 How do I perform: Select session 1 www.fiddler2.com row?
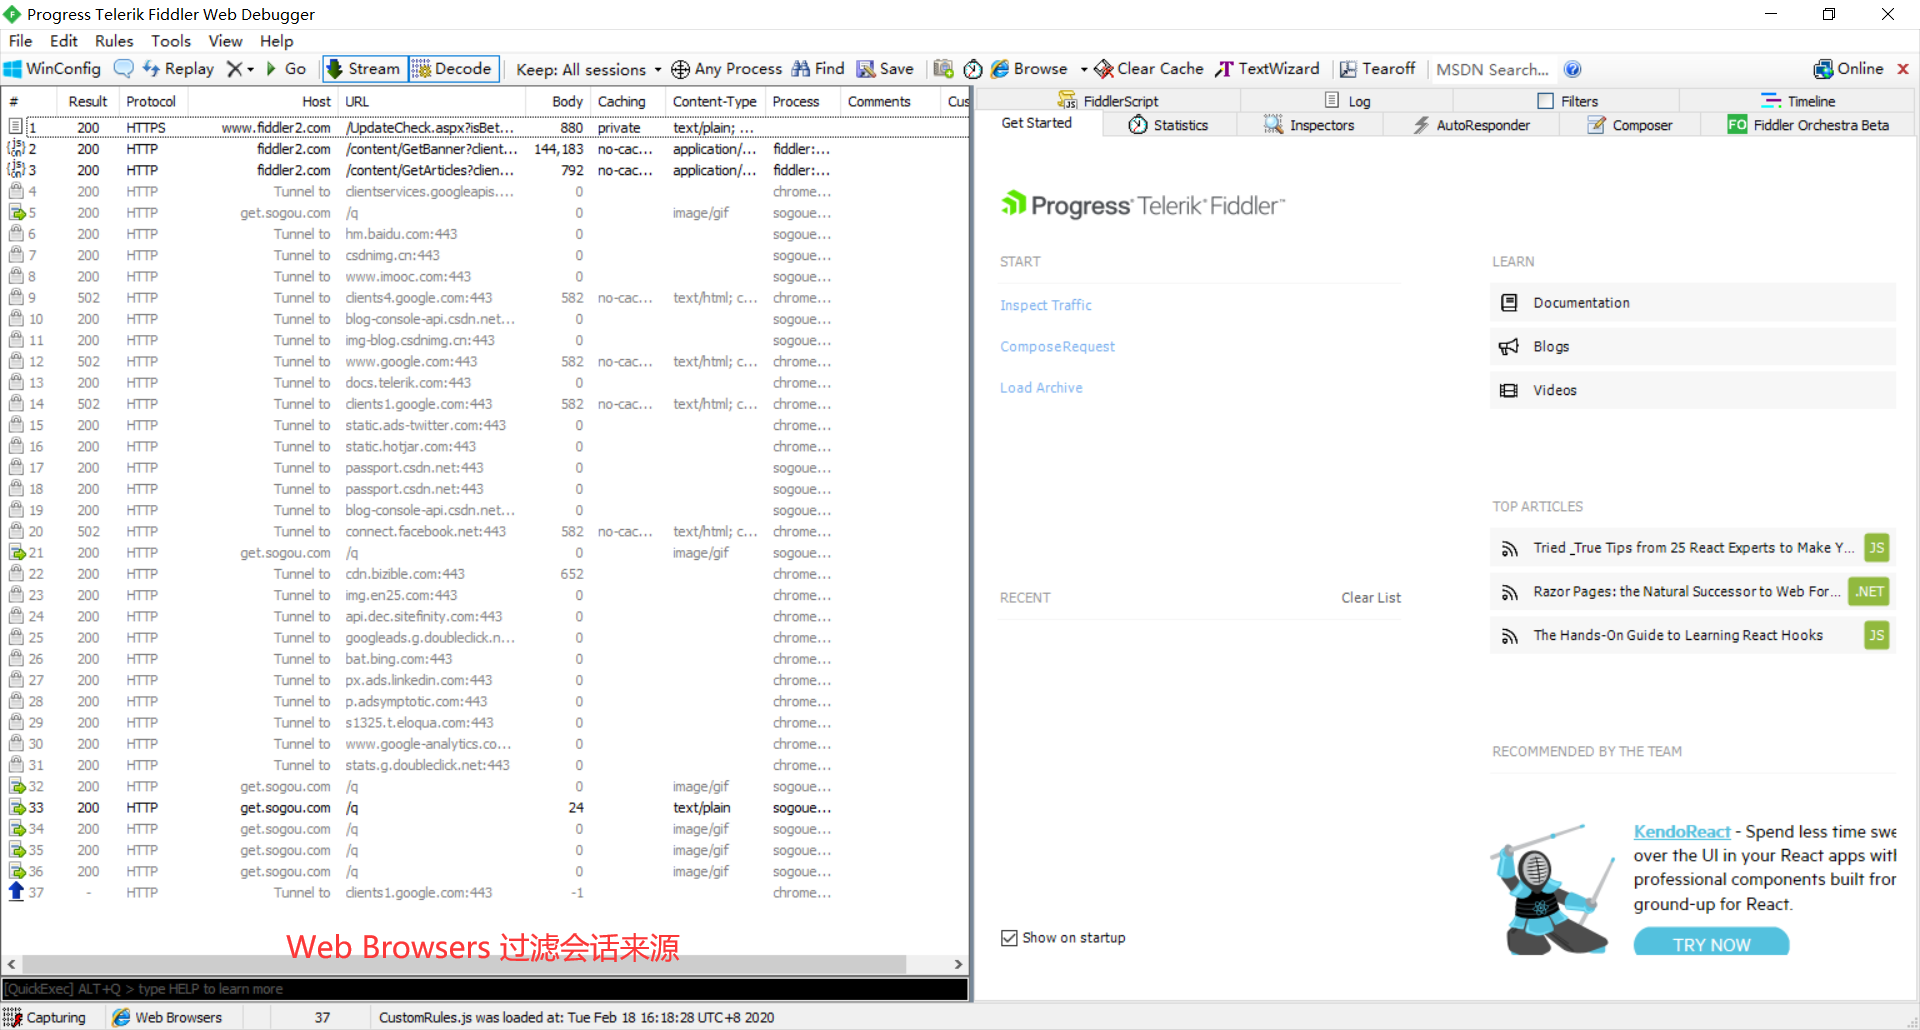(x=485, y=128)
